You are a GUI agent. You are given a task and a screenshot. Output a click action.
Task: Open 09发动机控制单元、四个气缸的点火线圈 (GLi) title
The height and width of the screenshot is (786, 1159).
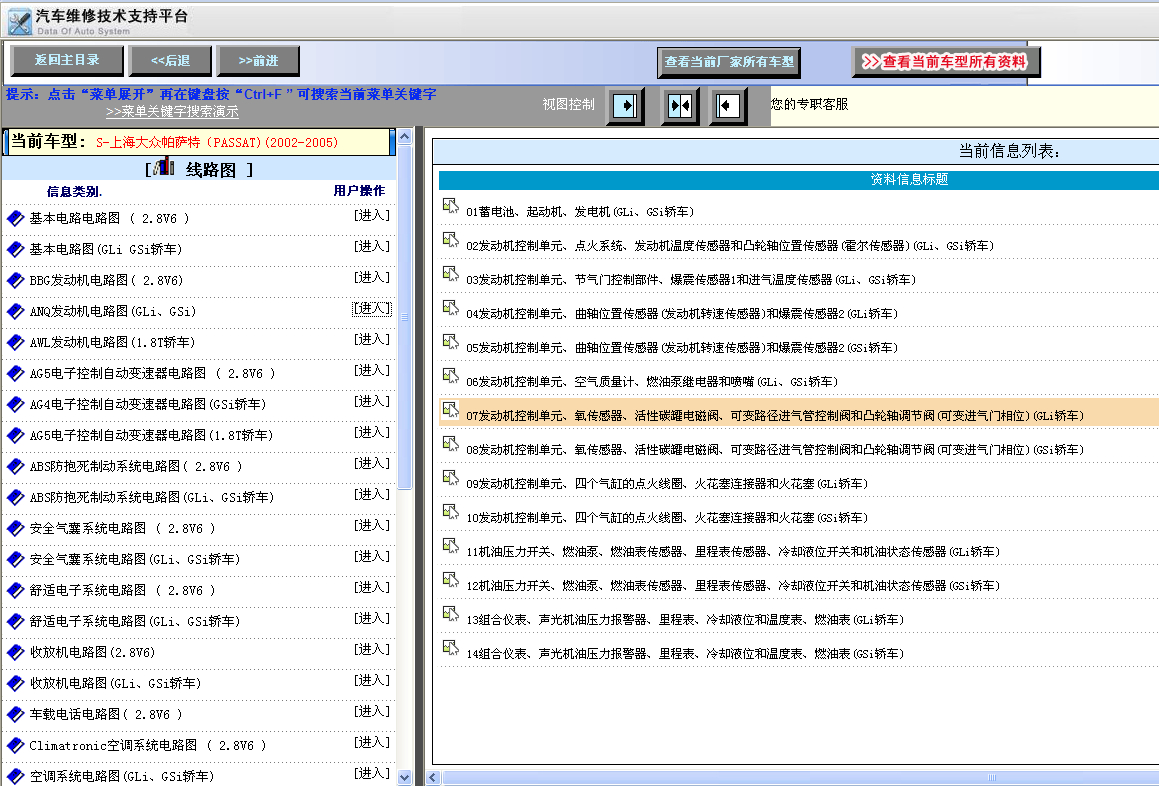667,484
